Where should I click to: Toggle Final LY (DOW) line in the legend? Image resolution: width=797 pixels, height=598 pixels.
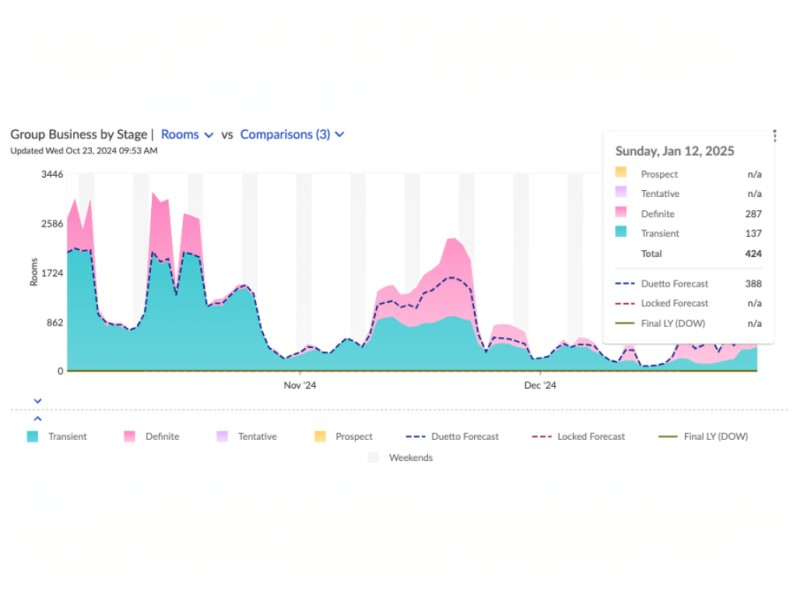(x=703, y=436)
